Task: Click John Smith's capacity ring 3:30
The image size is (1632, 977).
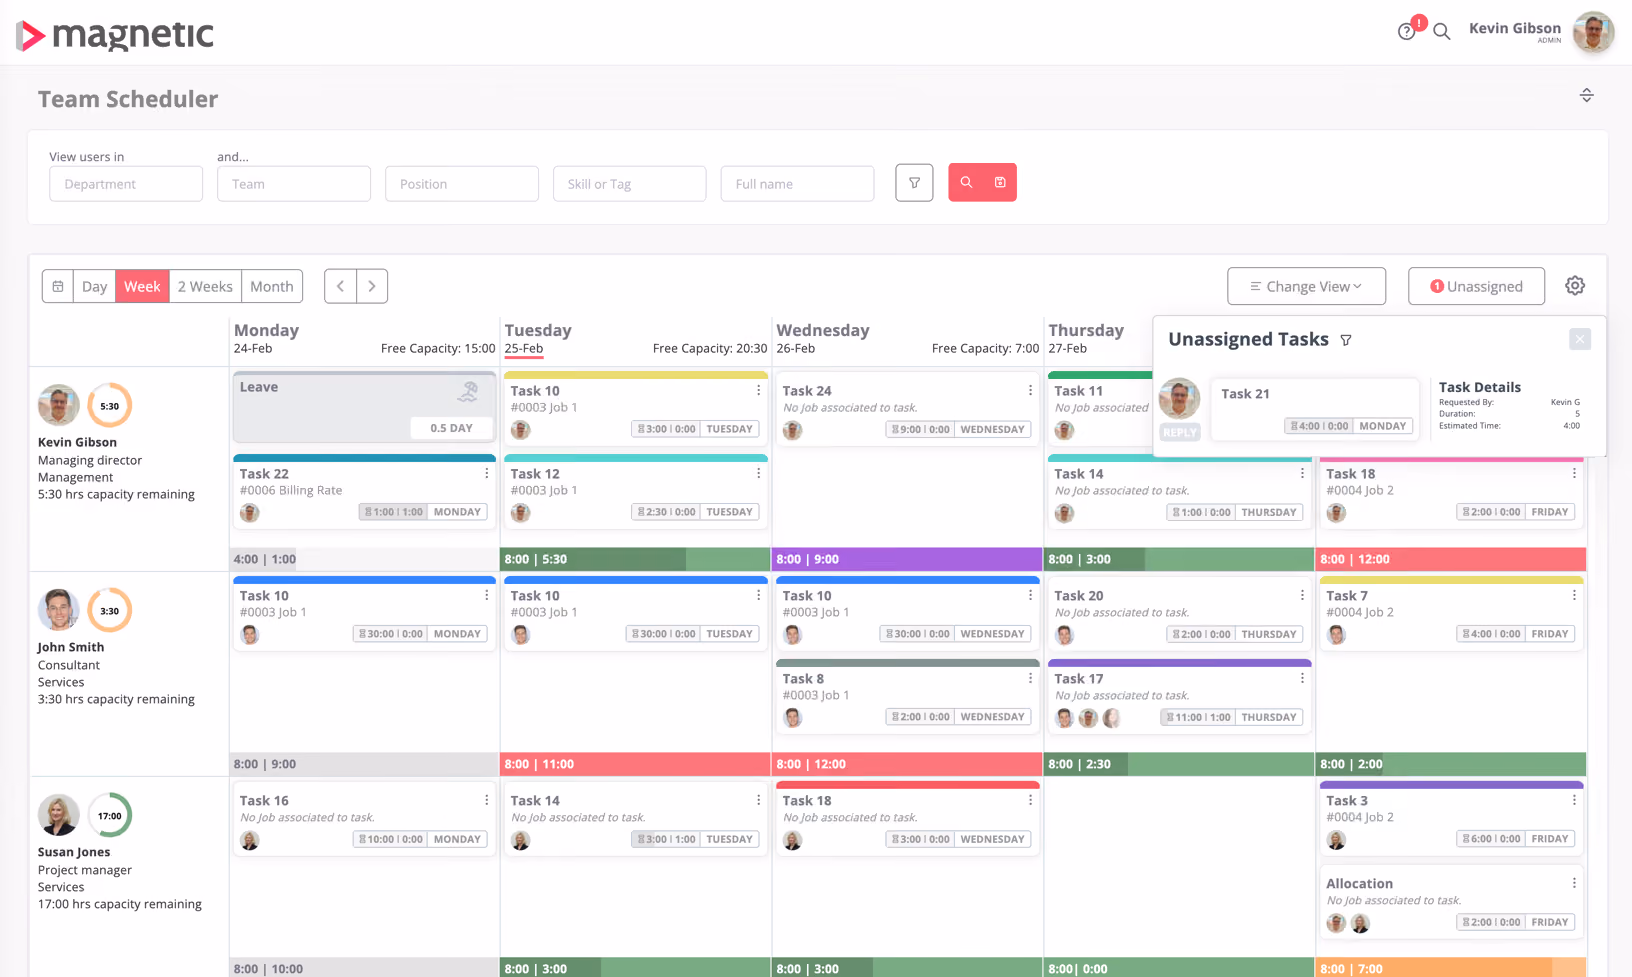Action: click(110, 611)
